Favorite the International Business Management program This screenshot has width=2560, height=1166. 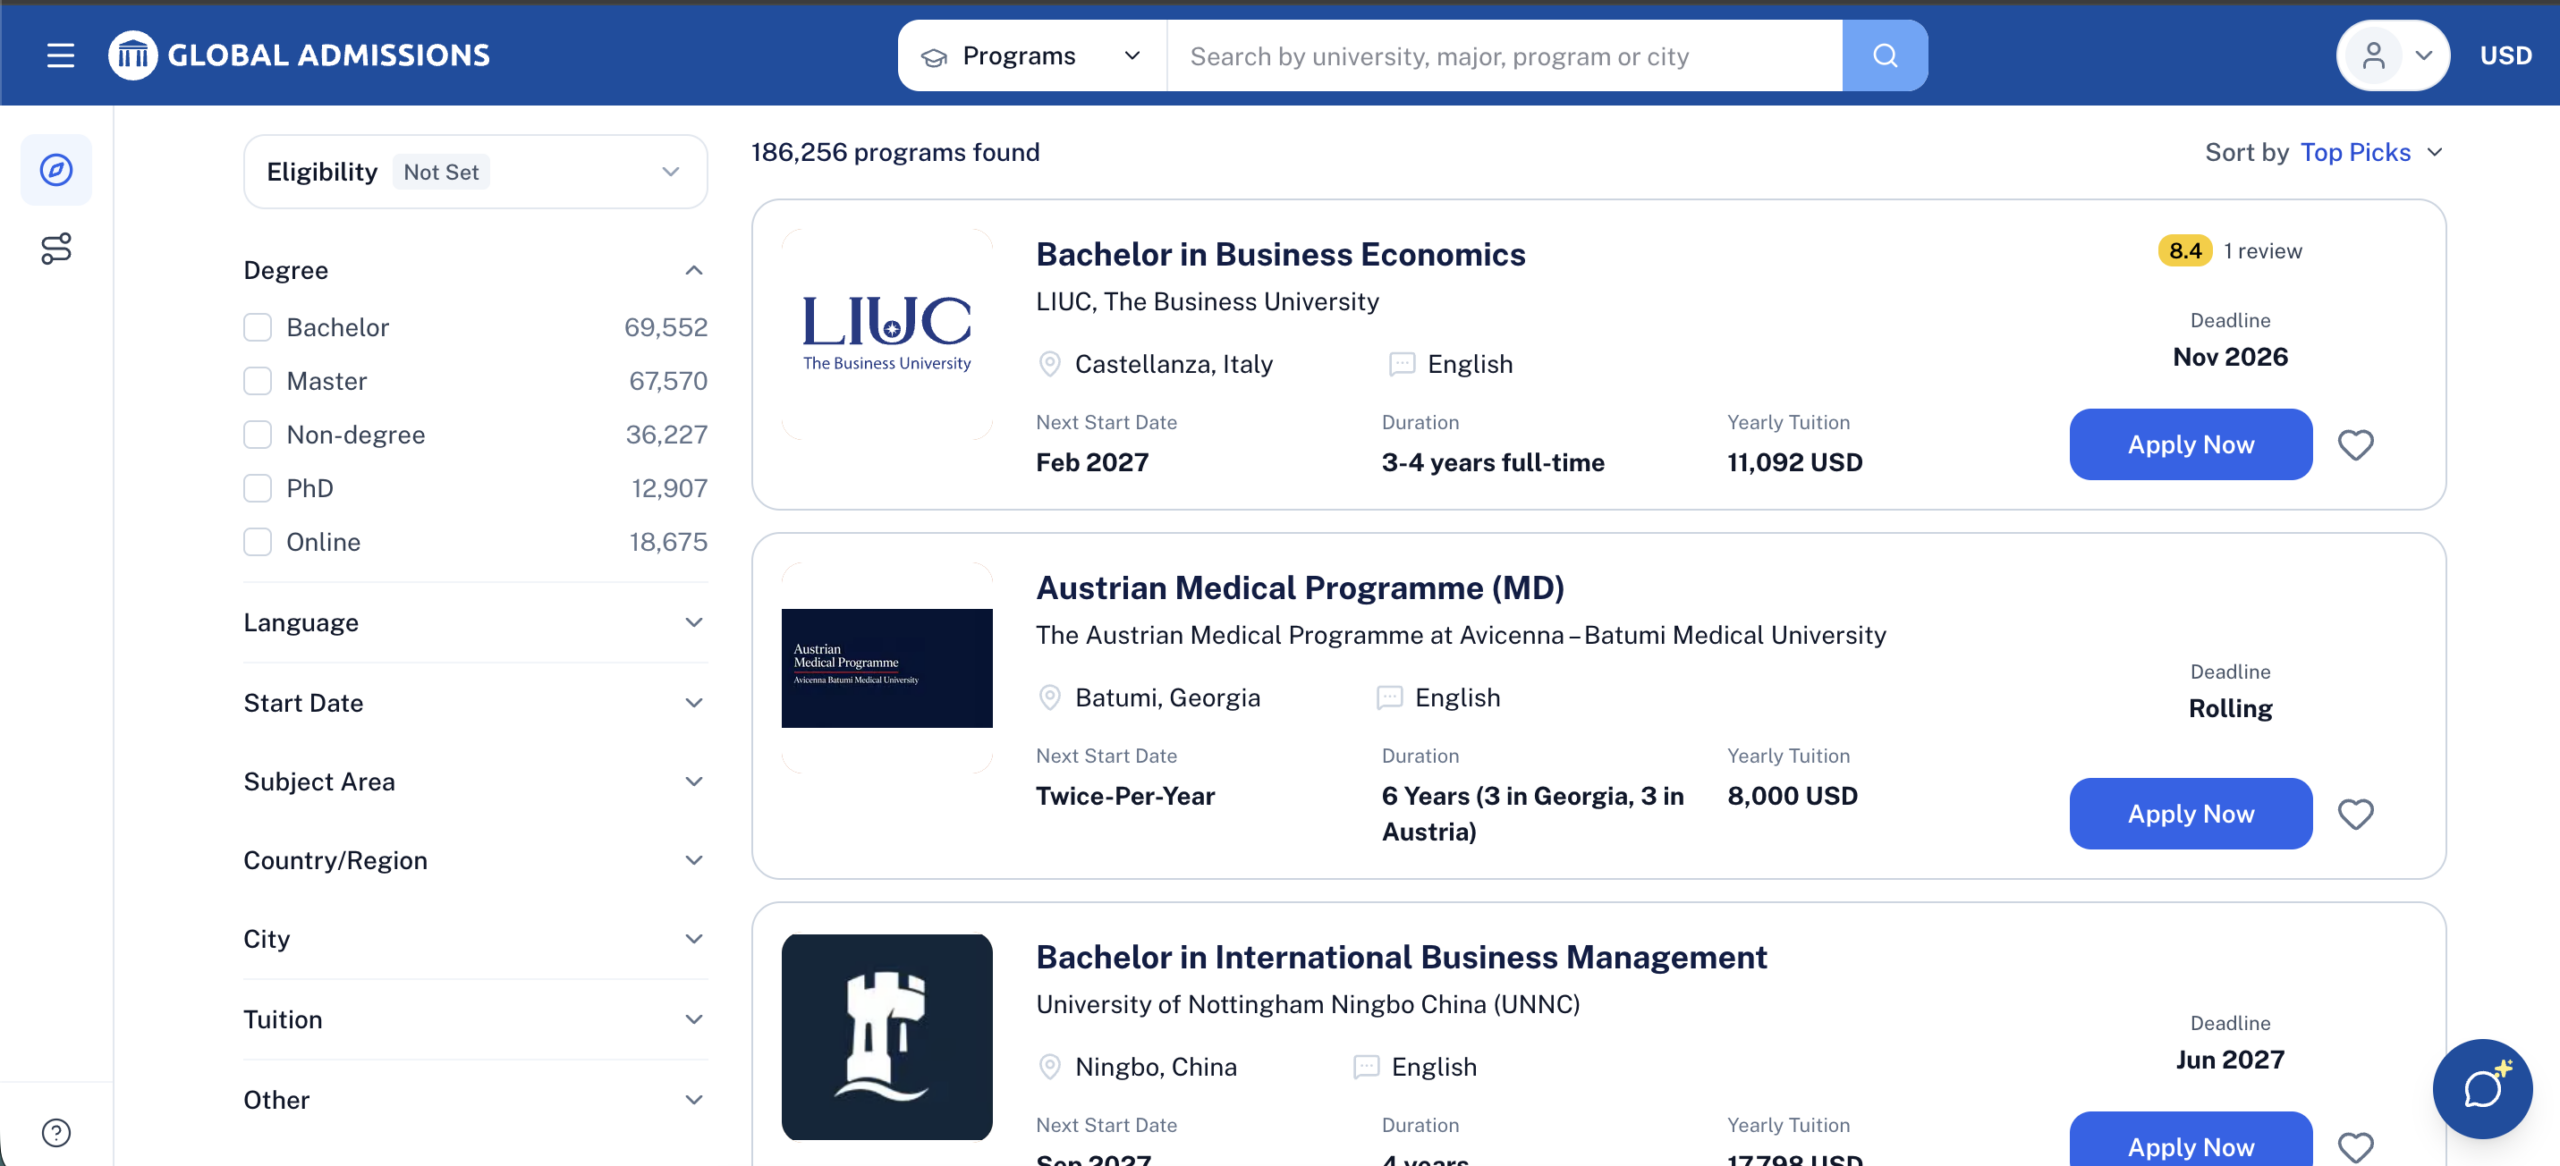pyautogui.click(x=2356, y=1147)
